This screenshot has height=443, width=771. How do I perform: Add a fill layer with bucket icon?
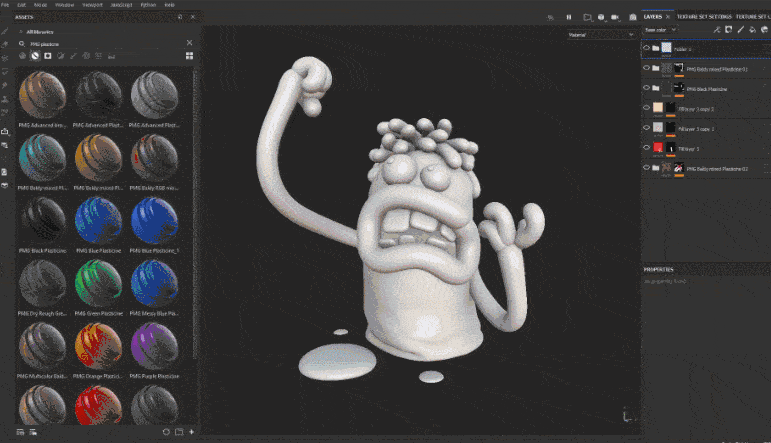(752, 30)
